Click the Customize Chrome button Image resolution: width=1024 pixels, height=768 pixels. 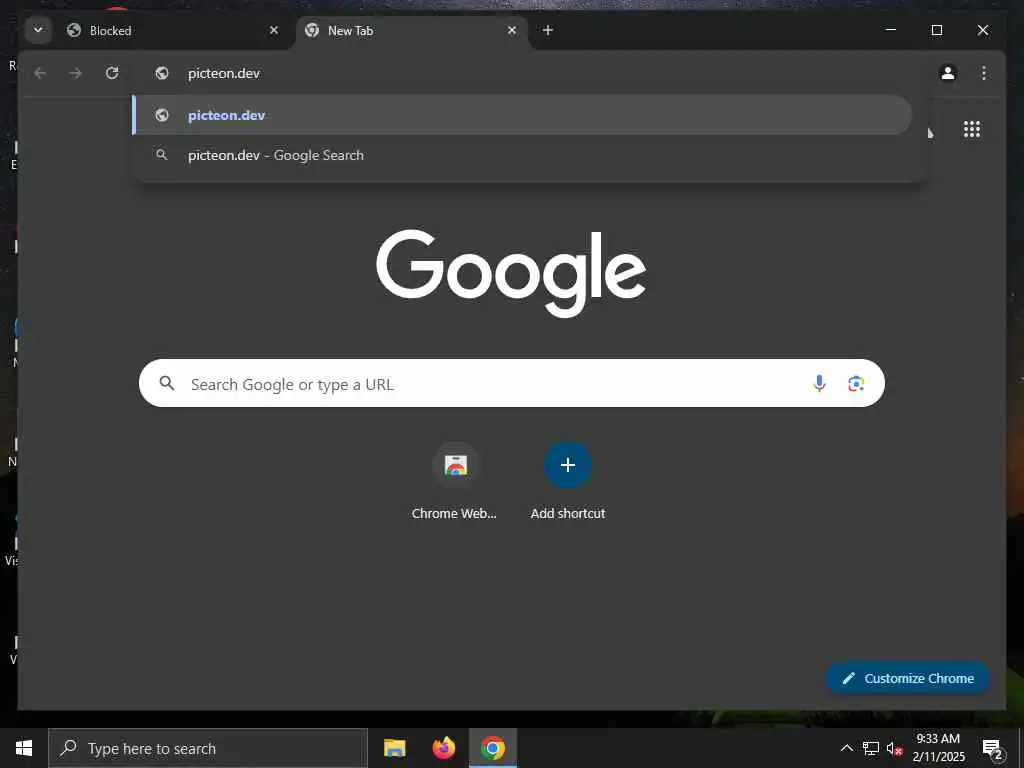pyautogui.click(x=908, y=679)
